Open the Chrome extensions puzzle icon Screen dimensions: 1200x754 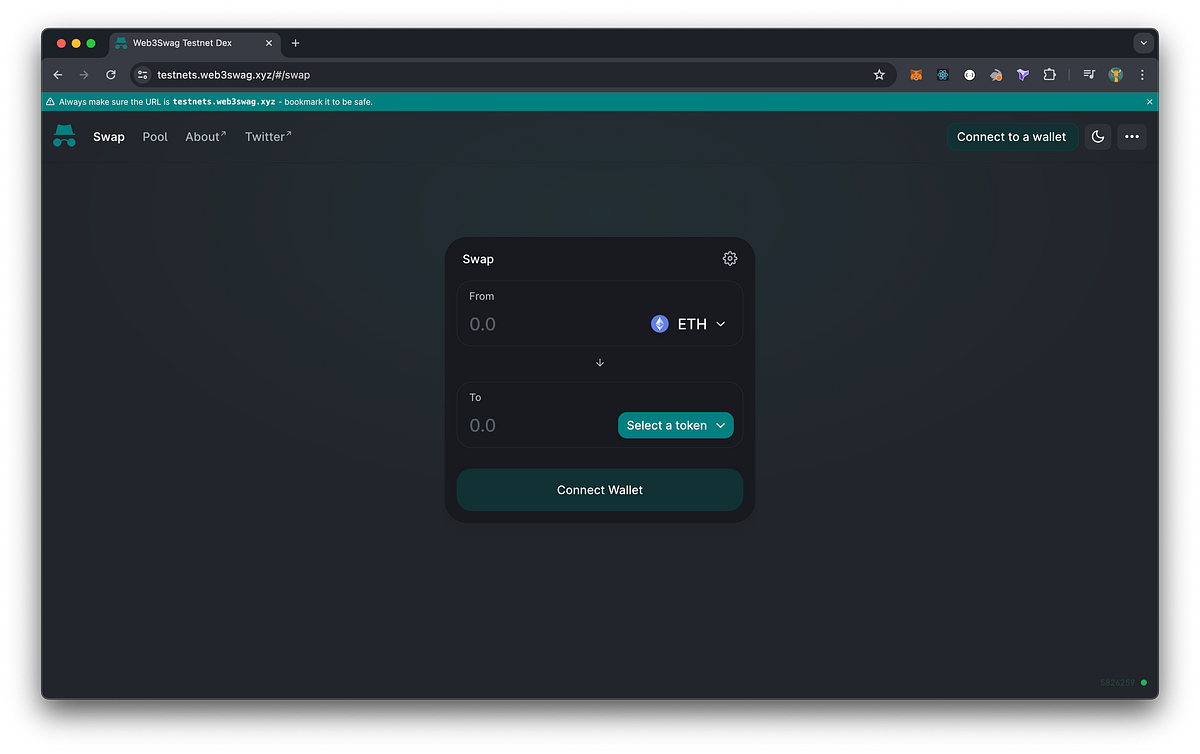1049,74
